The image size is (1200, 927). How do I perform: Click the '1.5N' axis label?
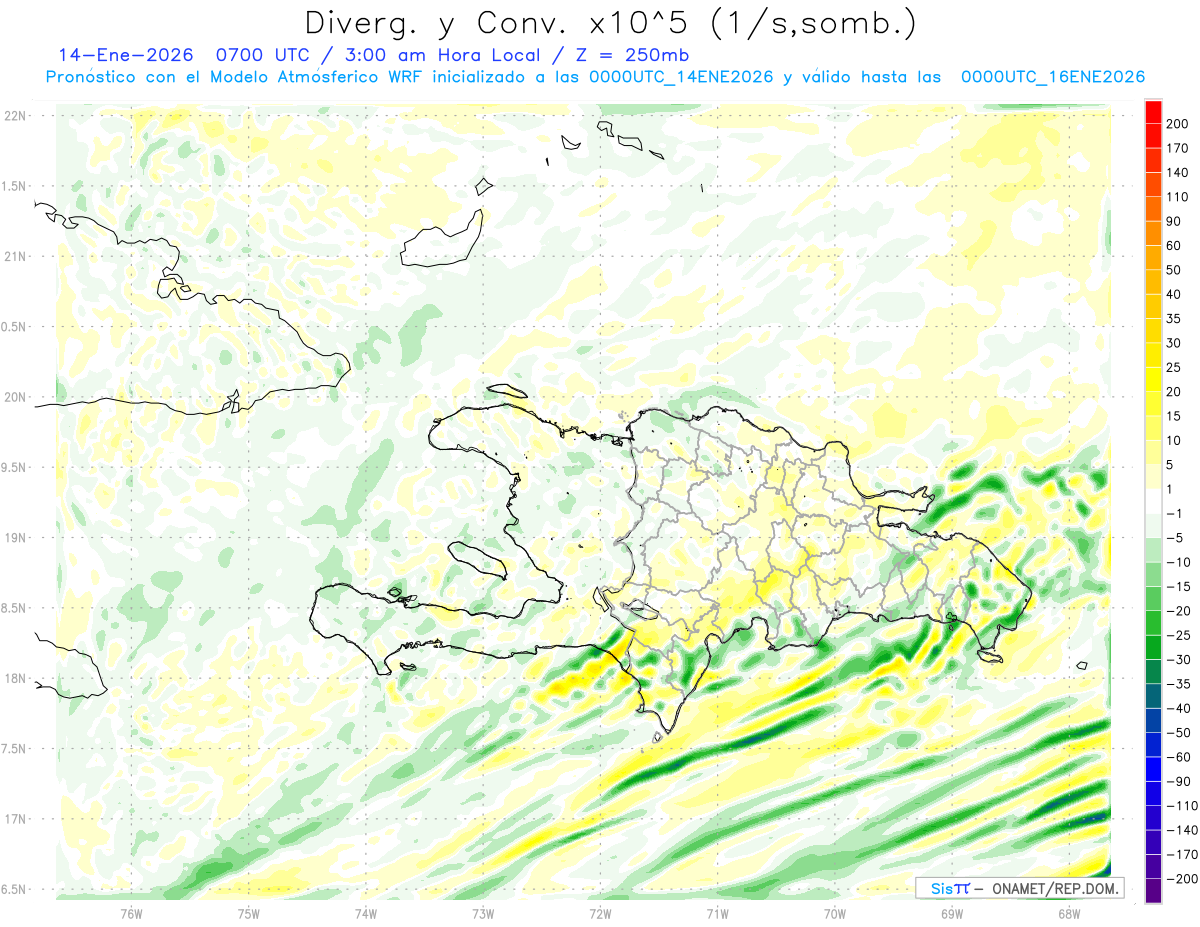[x=14, y=186]
